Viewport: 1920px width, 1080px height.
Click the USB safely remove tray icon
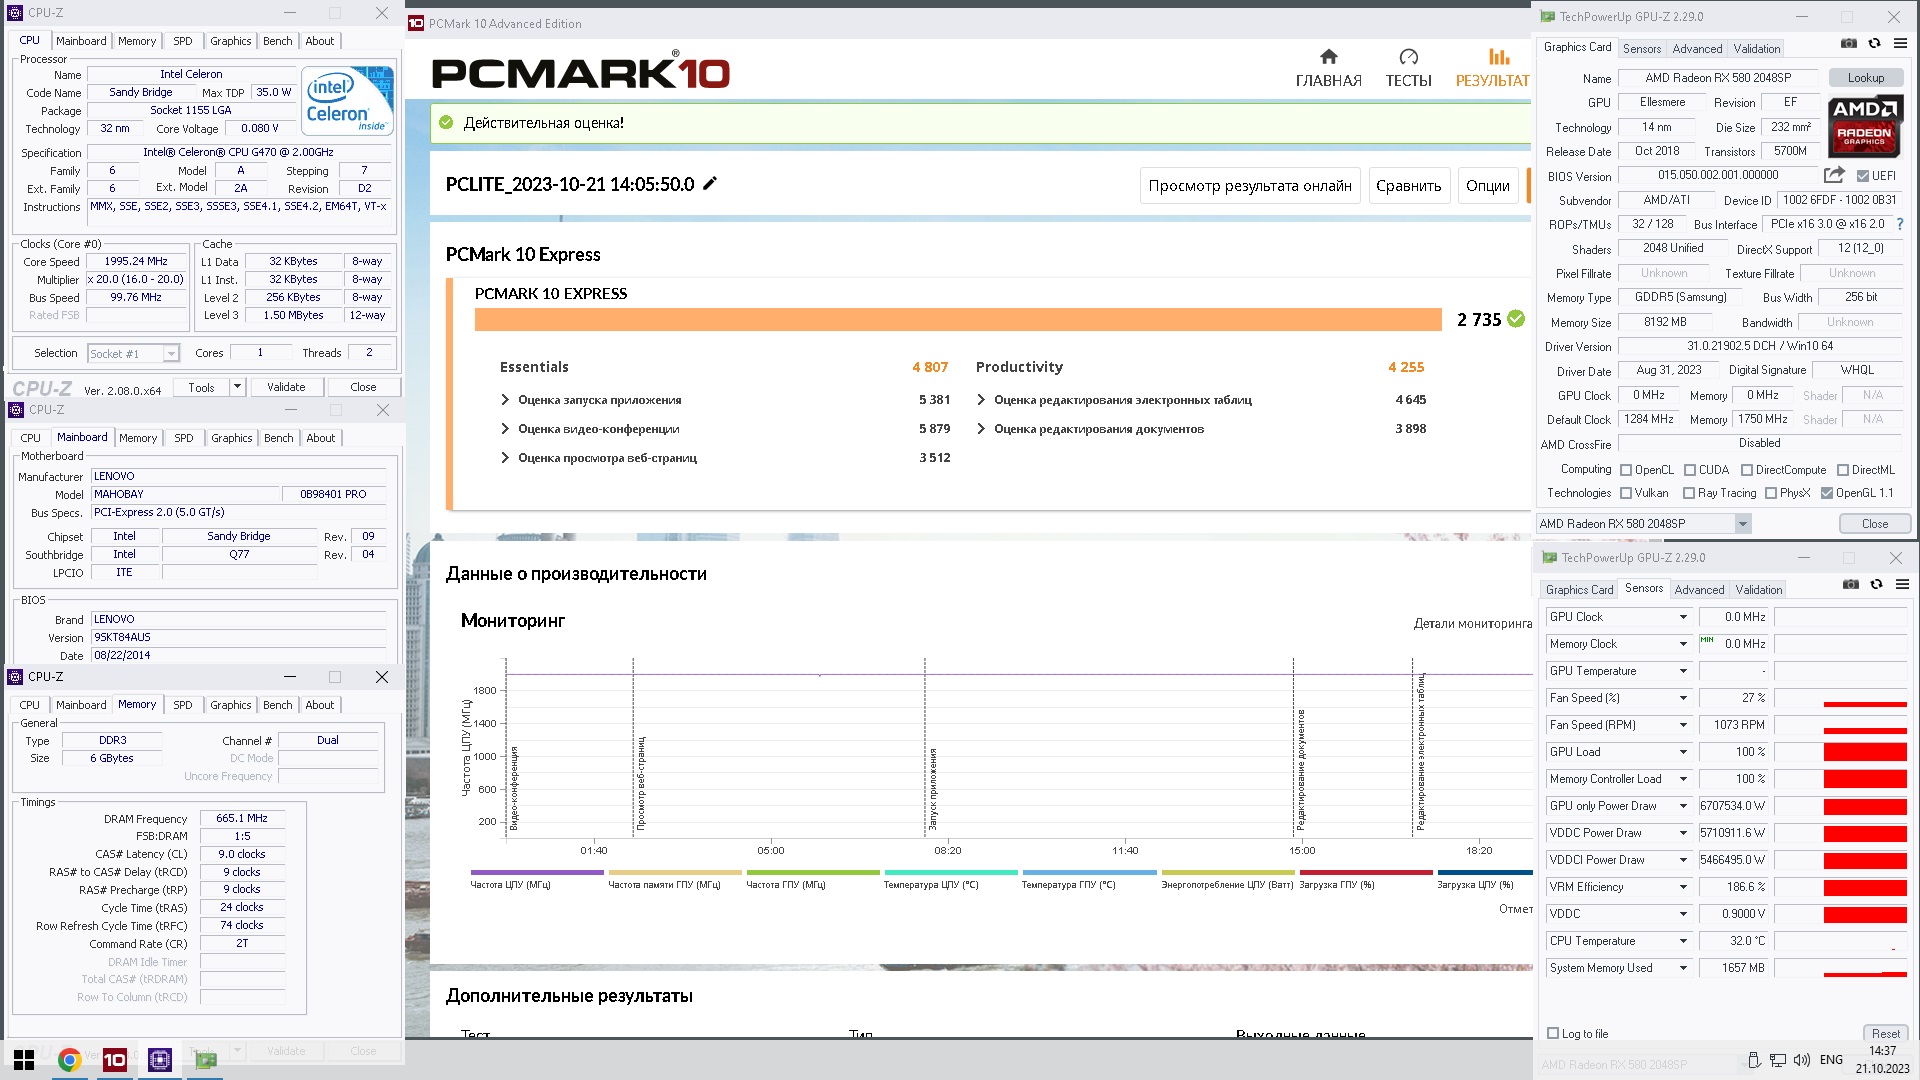(1753, 1060)
